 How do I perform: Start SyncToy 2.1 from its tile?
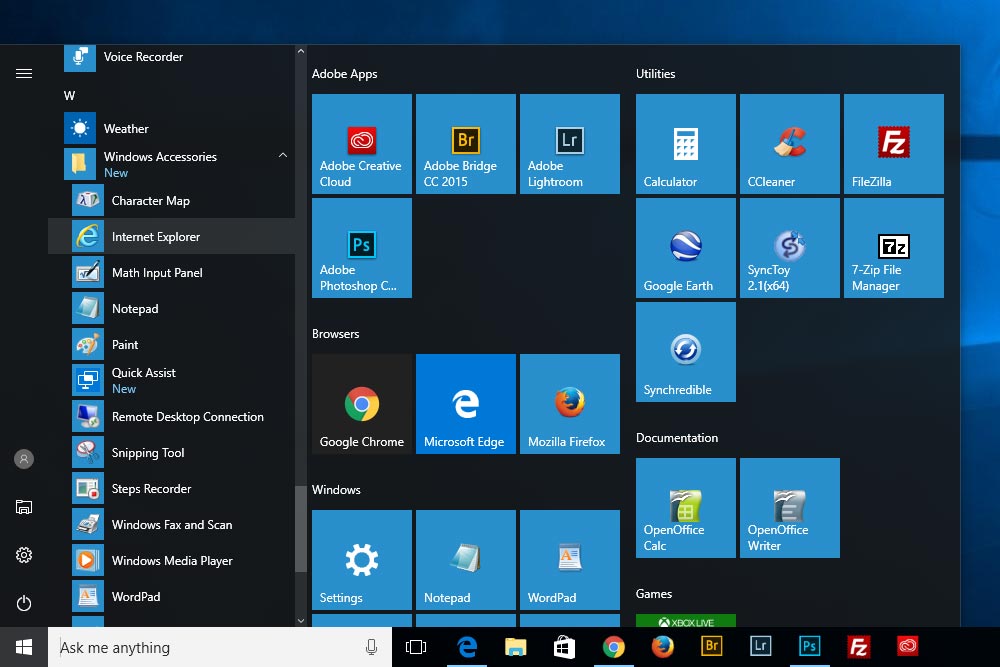click(789, 247)
